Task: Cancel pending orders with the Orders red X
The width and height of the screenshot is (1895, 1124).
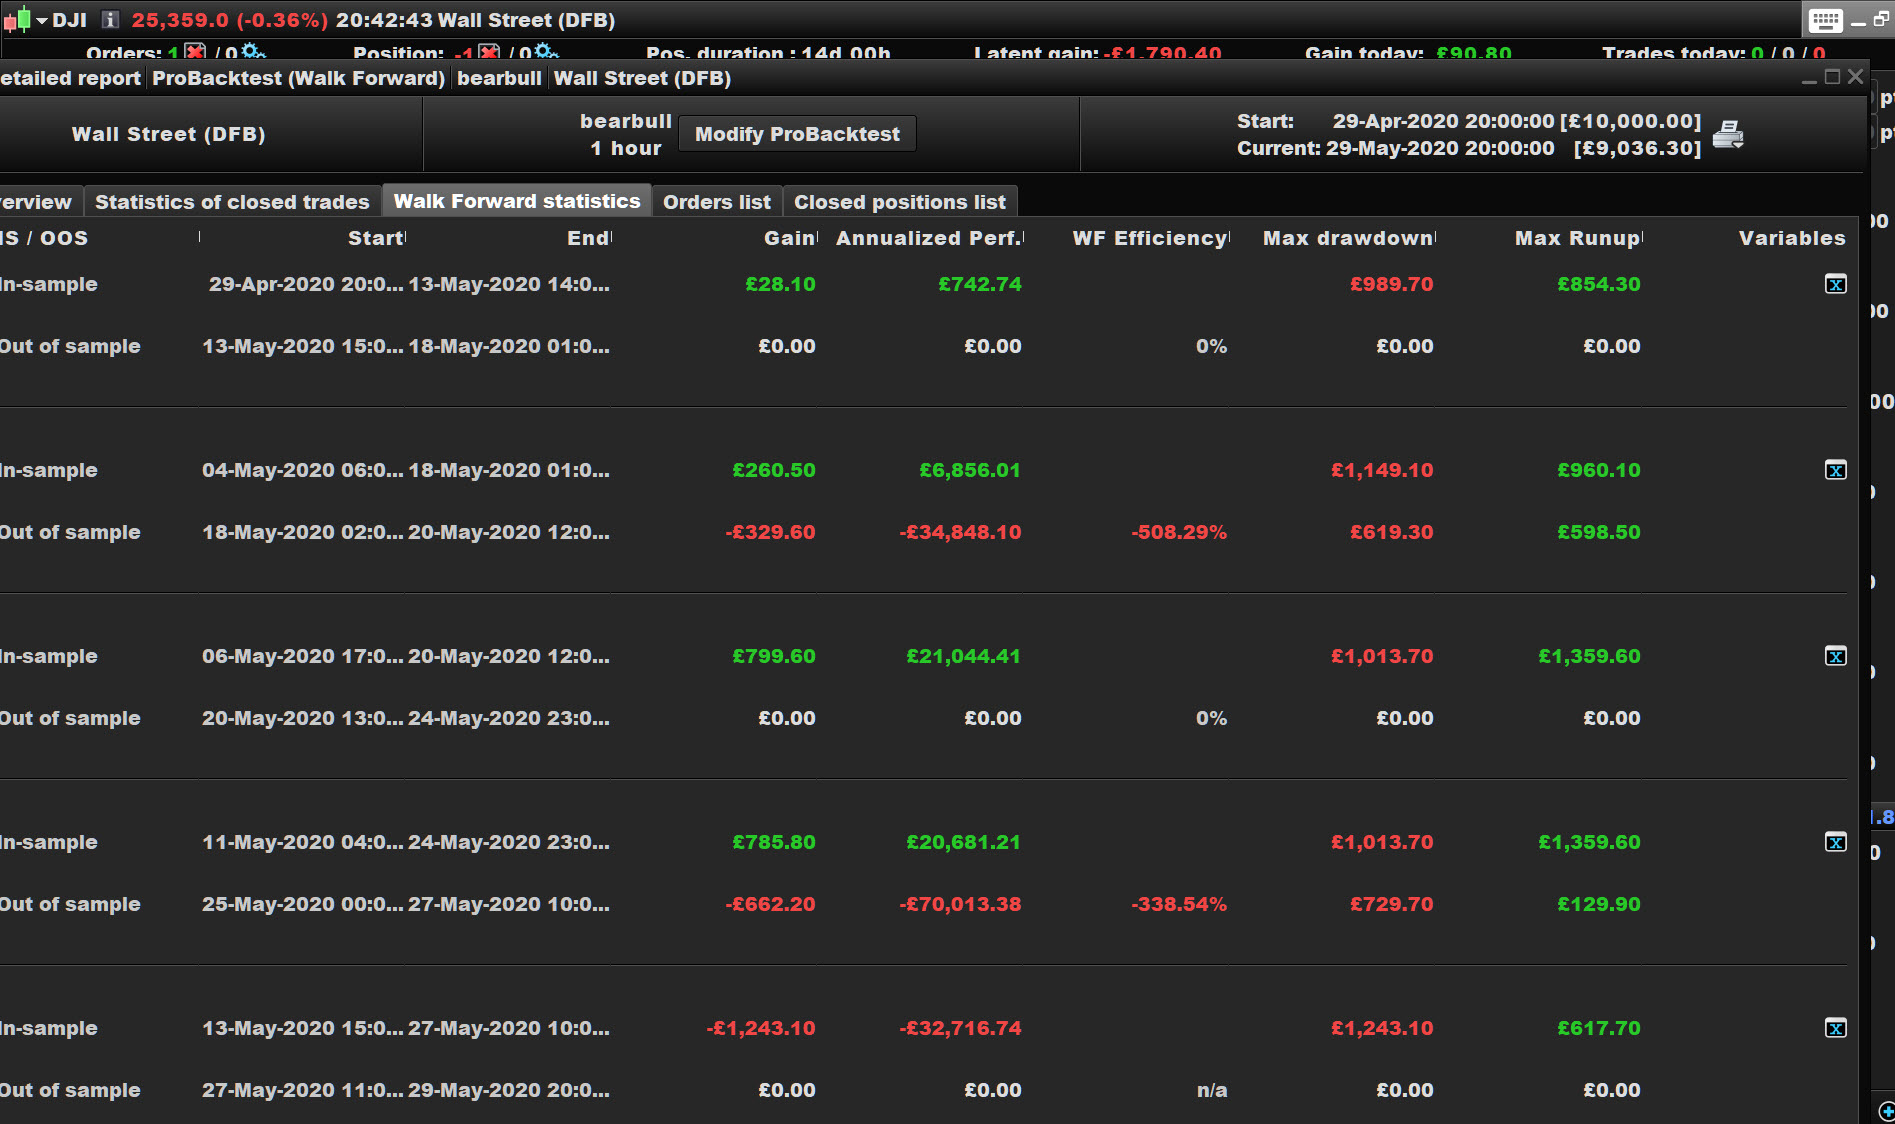Action: [x=195, y=52]
